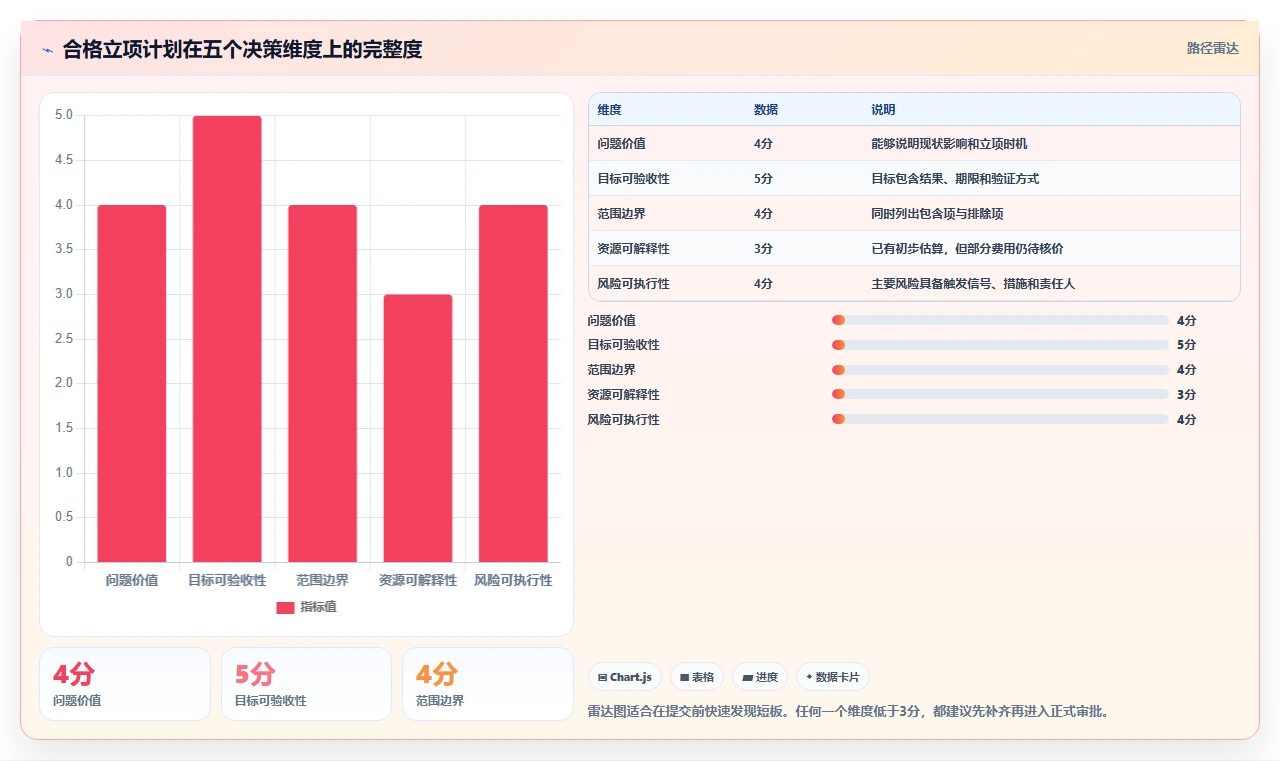This screenshot has width=1280, height=761.
Task: Open the 5分 目标可验收性 stat card
Action: click(x=306, y=684)
